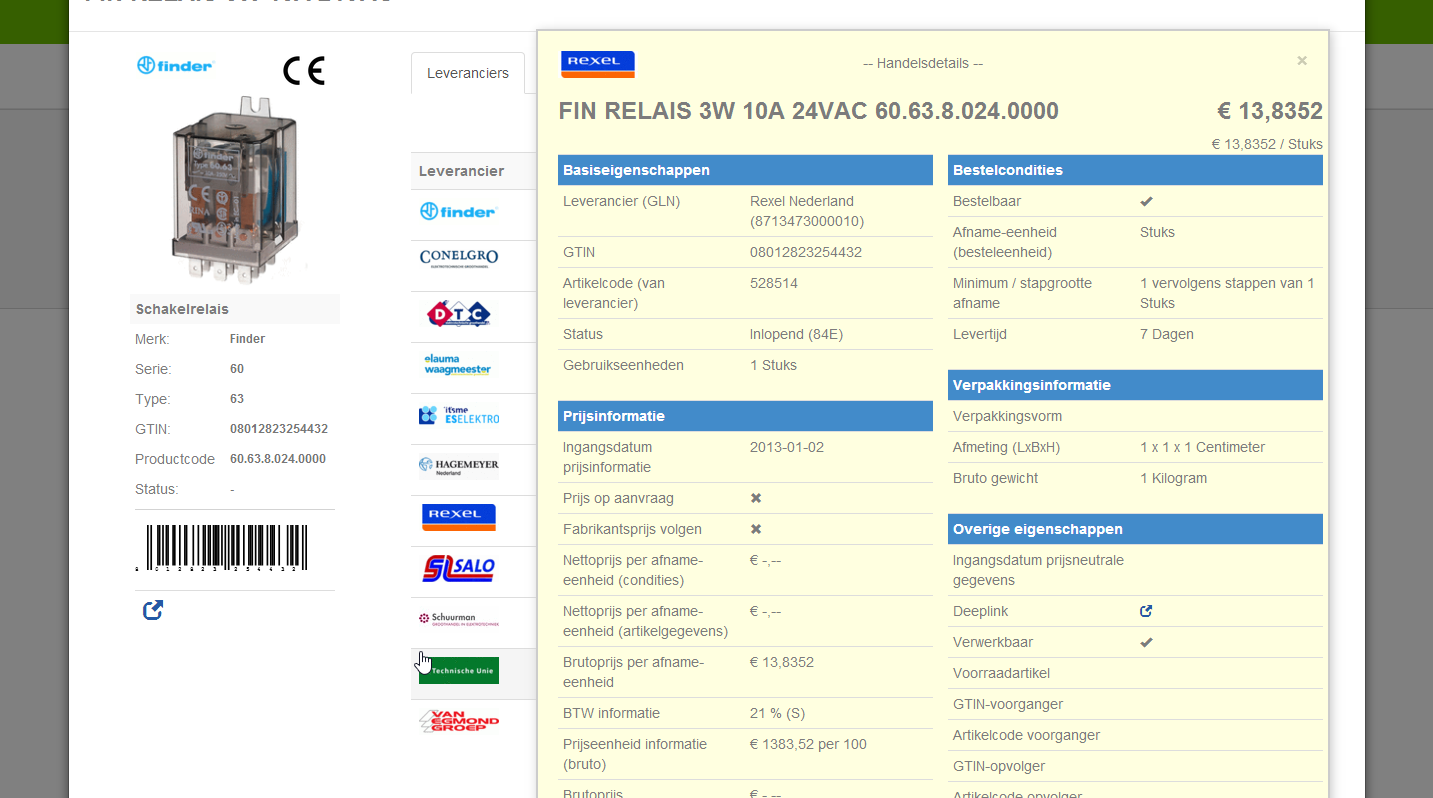Open the Deeplink external link icon

1146,611
